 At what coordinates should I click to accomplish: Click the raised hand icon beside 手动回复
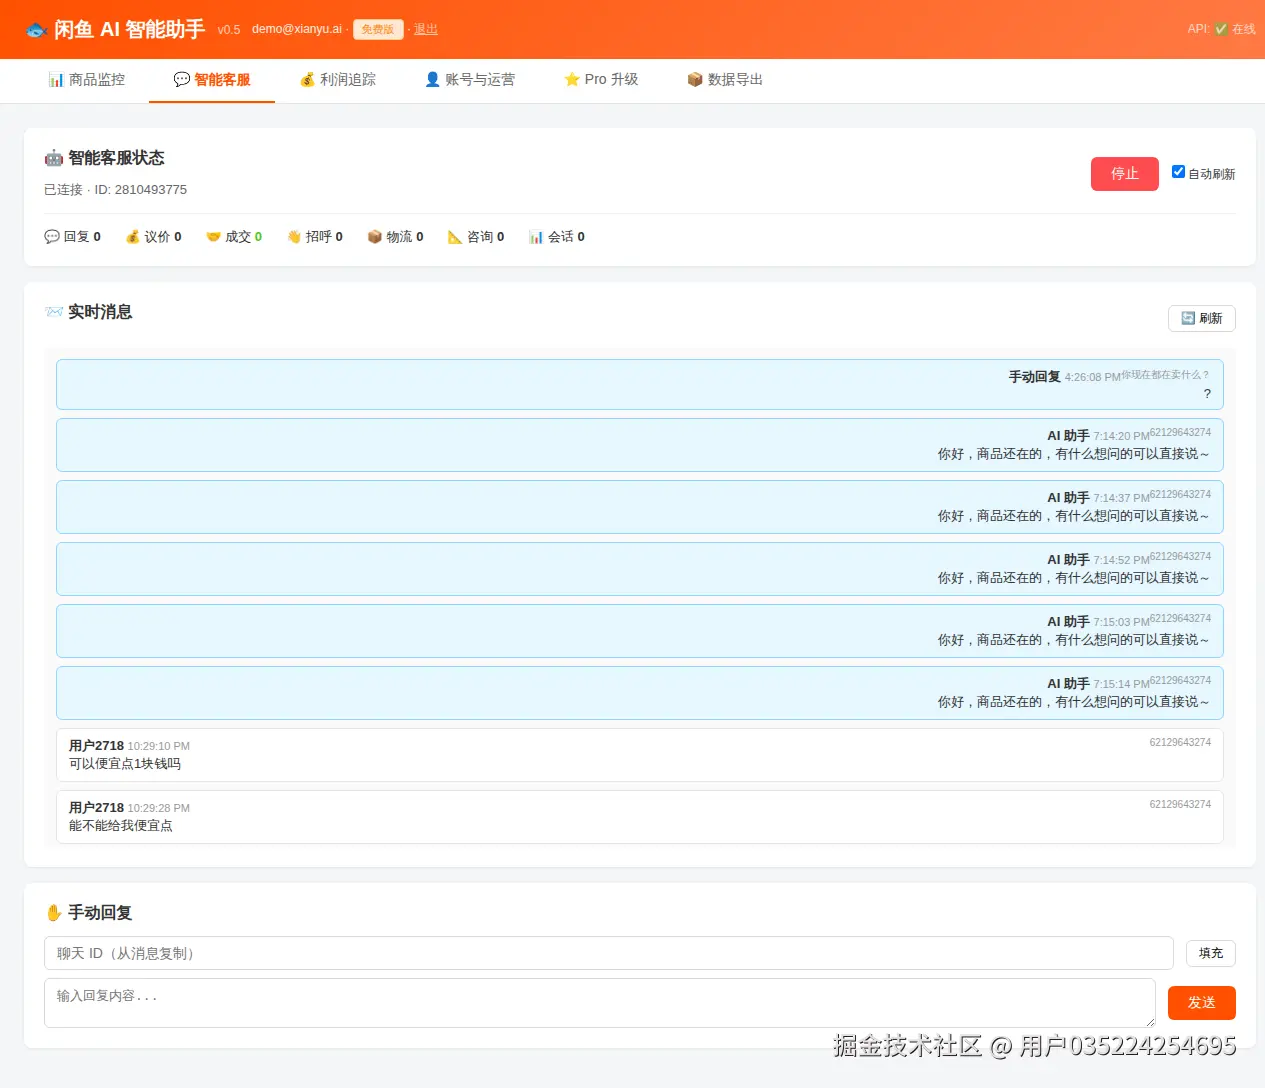[x=54, y=913]
